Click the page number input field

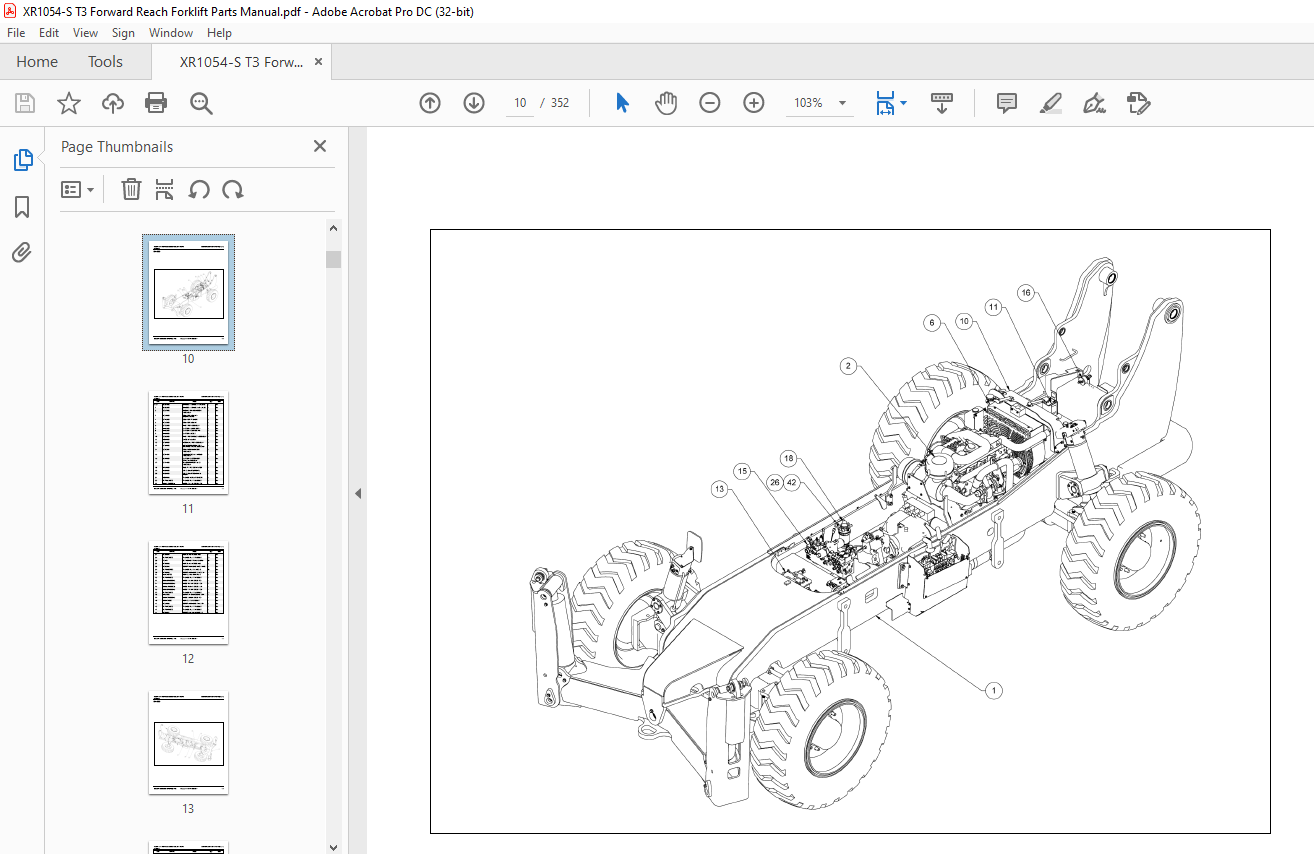520,103
